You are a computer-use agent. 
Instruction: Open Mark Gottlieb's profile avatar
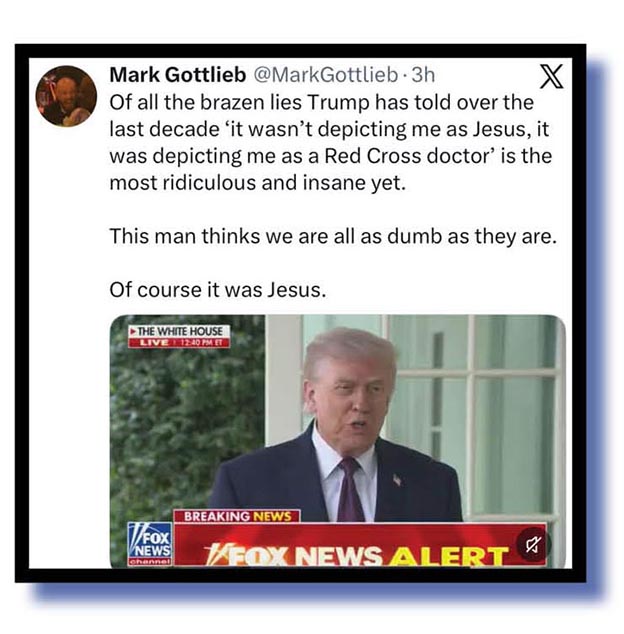66,96
